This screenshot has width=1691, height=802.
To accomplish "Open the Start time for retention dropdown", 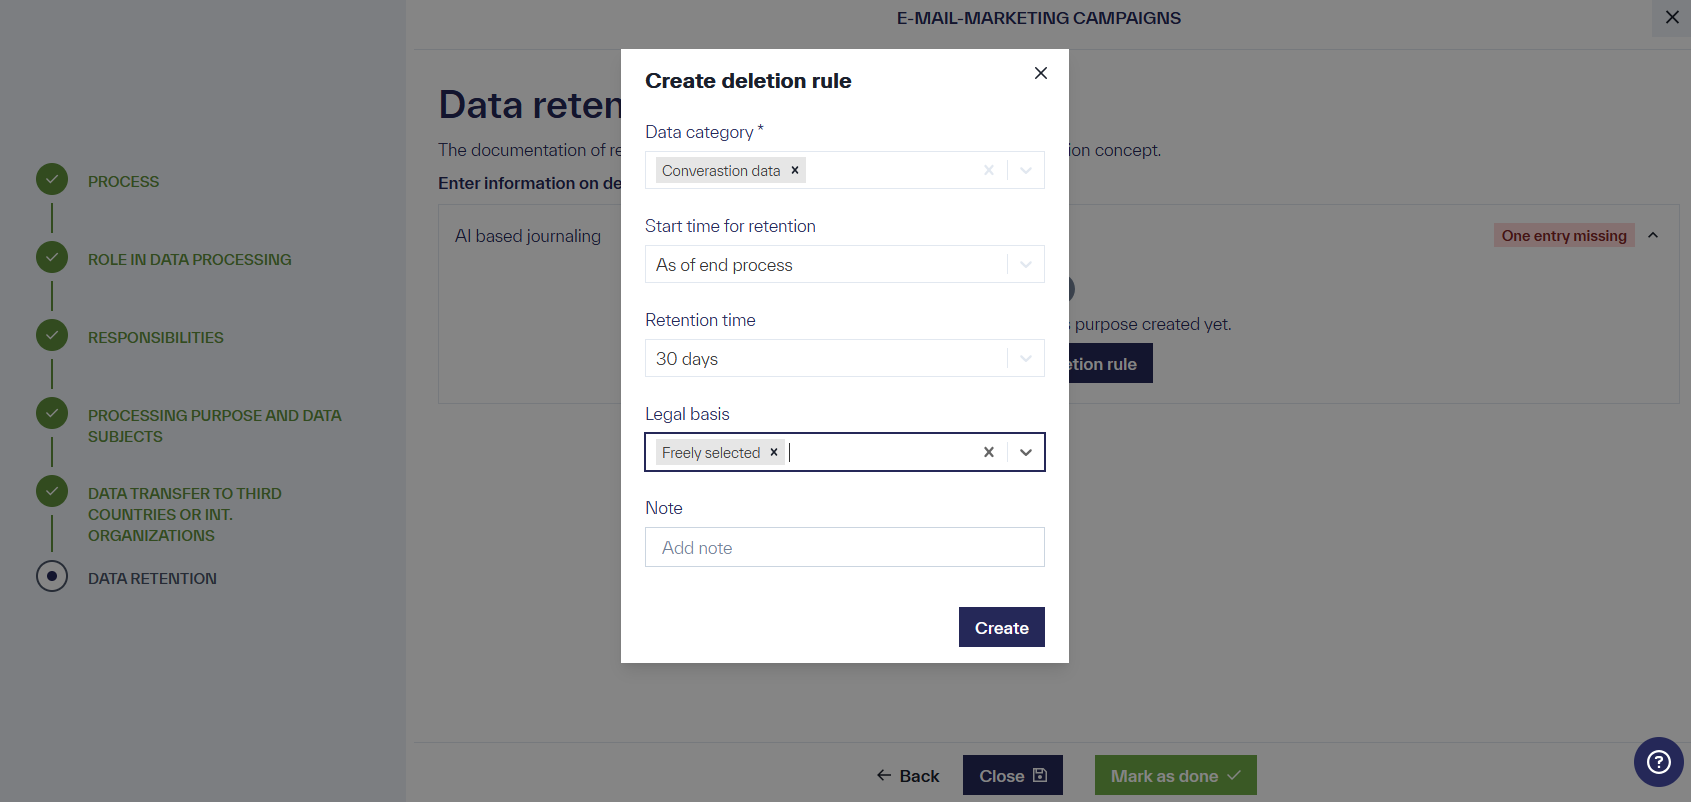I will [1024, 264].
